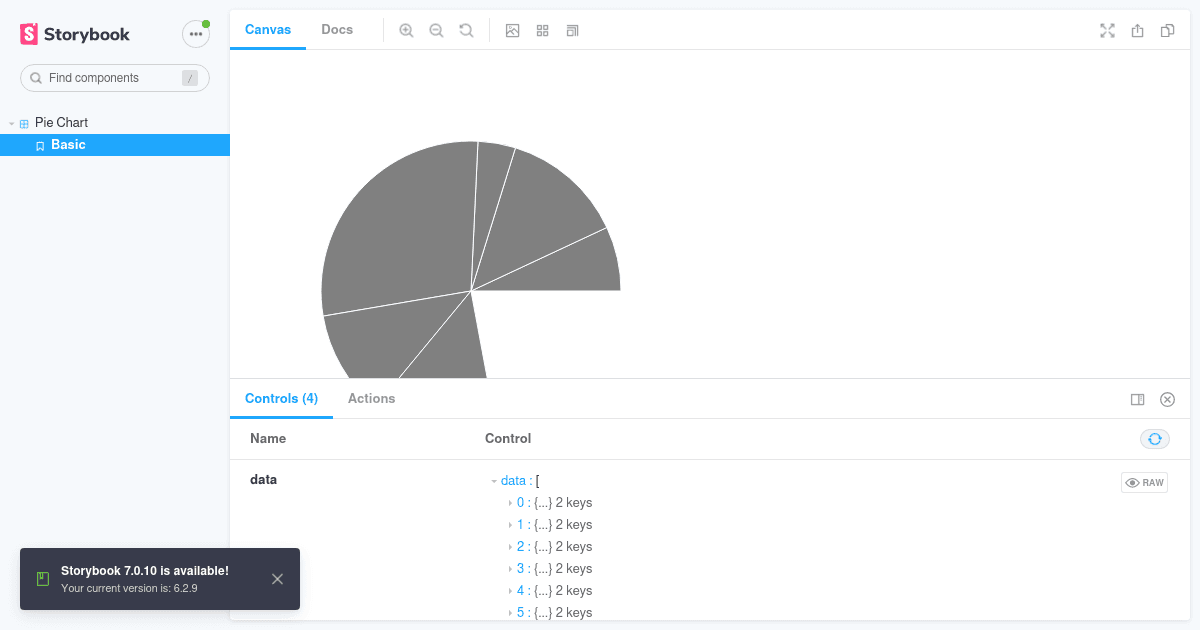1200x630 pixels.
Task: Zoom in on the canvas
Action: [x=406, y=30]
